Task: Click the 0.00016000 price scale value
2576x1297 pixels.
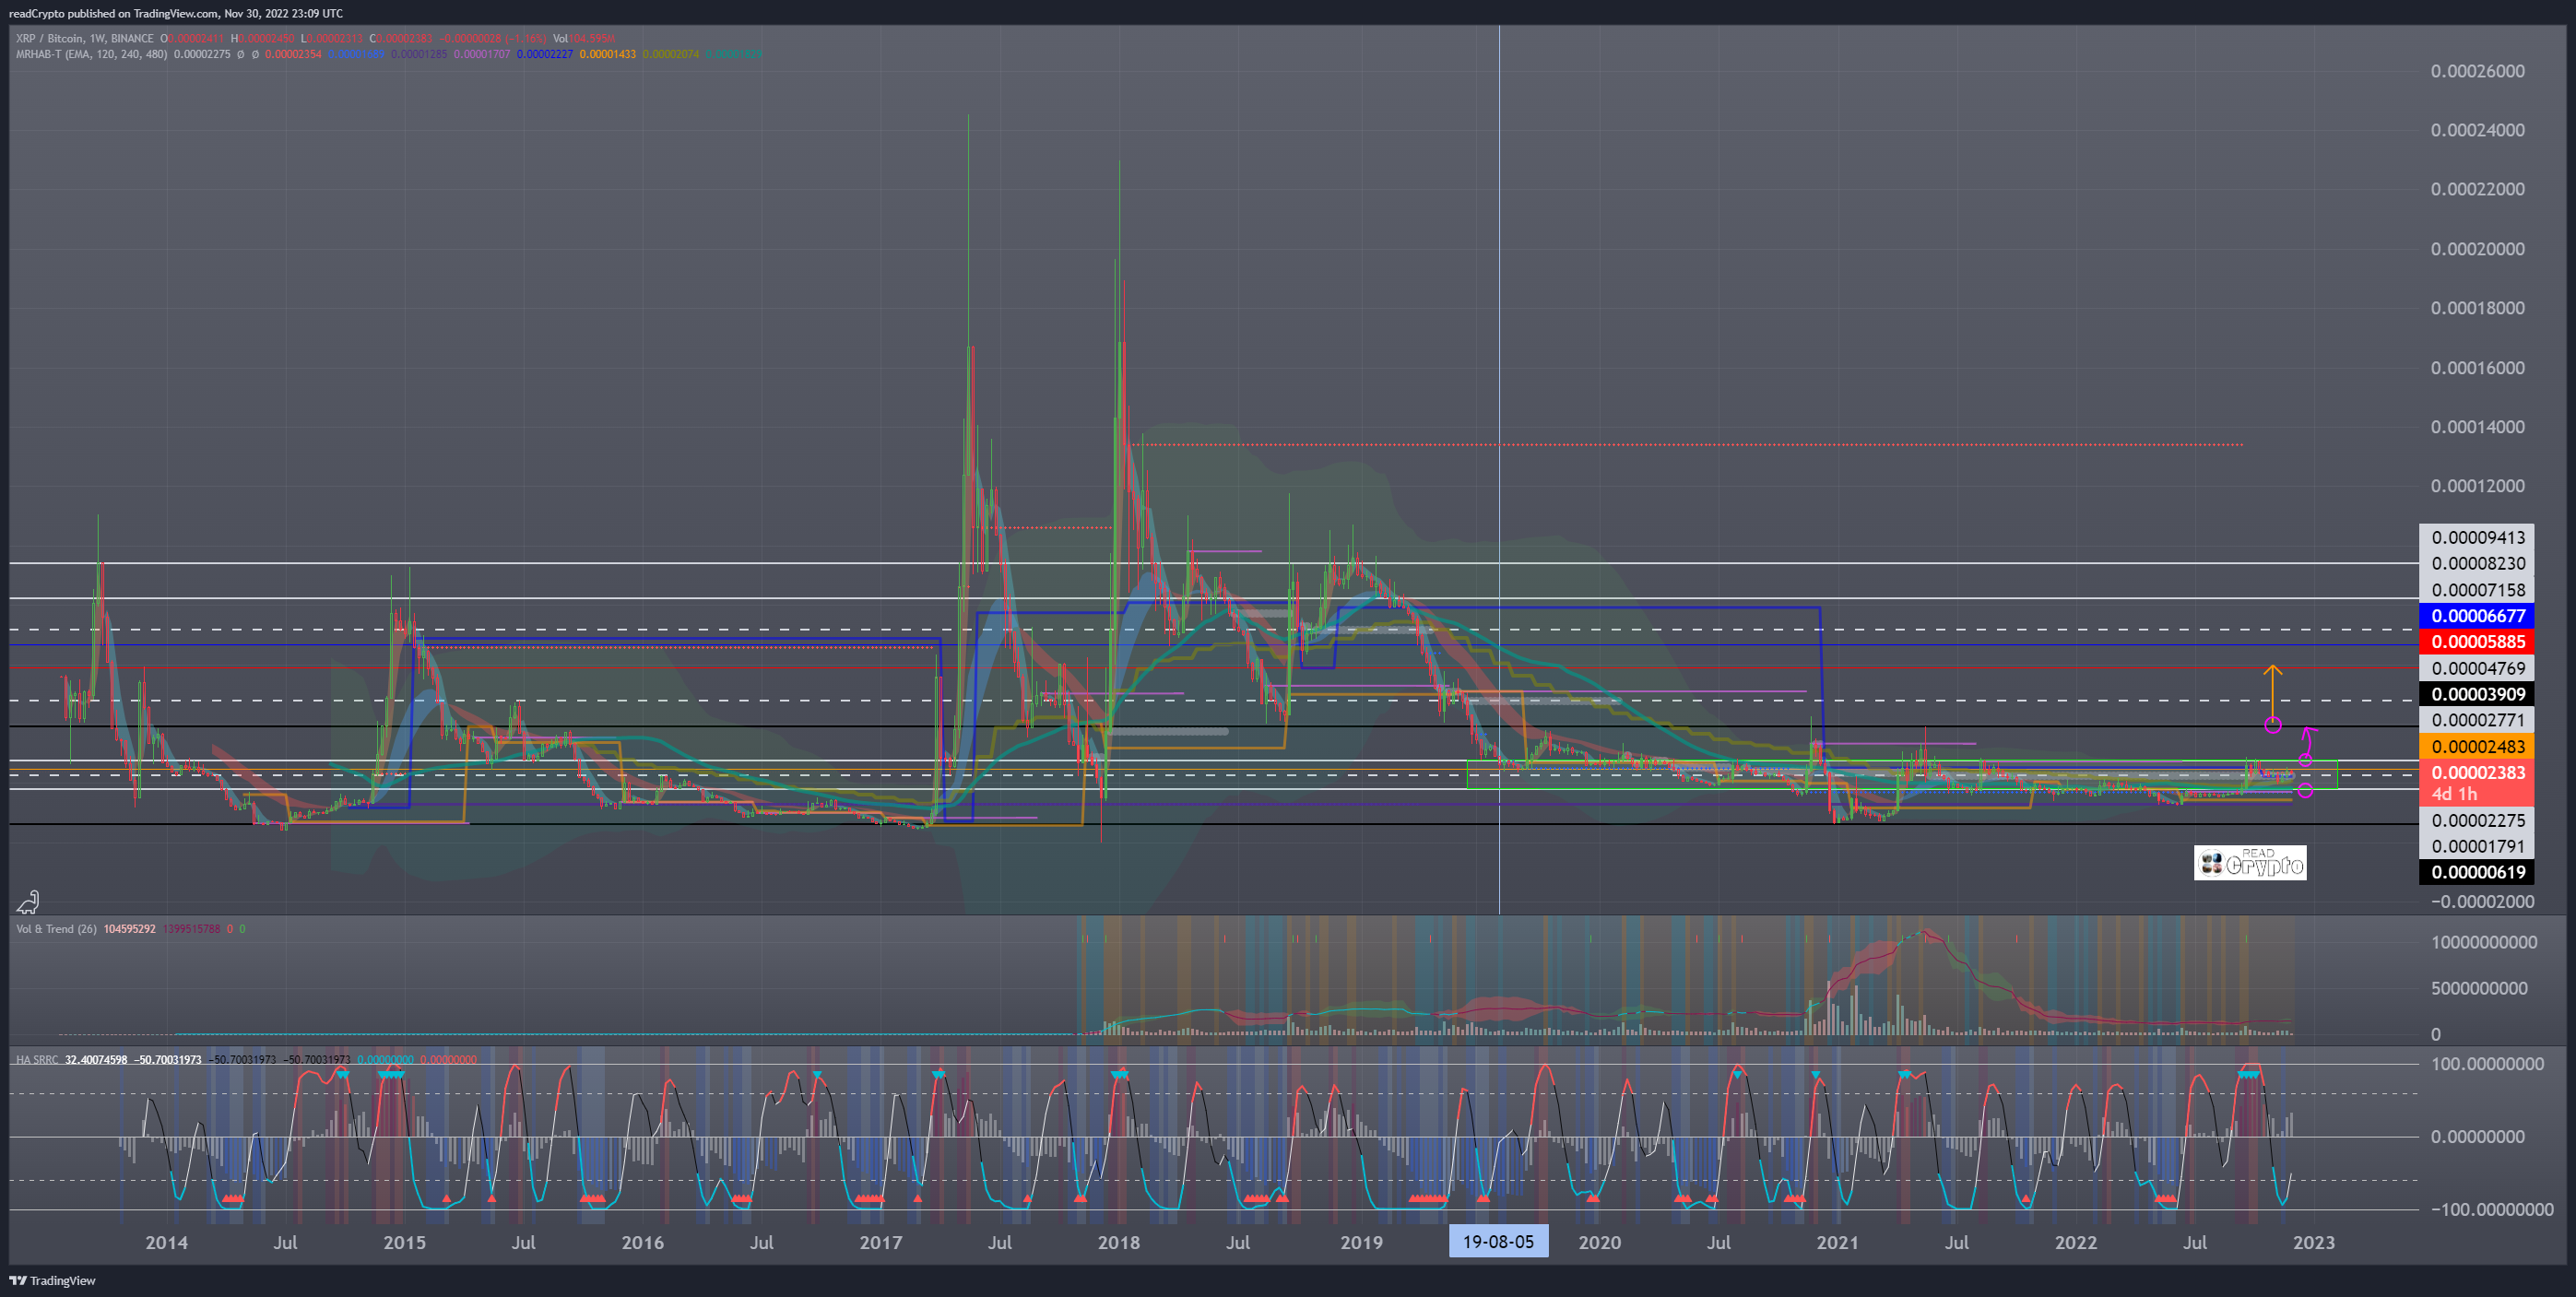Action: tap(2477, 368)
